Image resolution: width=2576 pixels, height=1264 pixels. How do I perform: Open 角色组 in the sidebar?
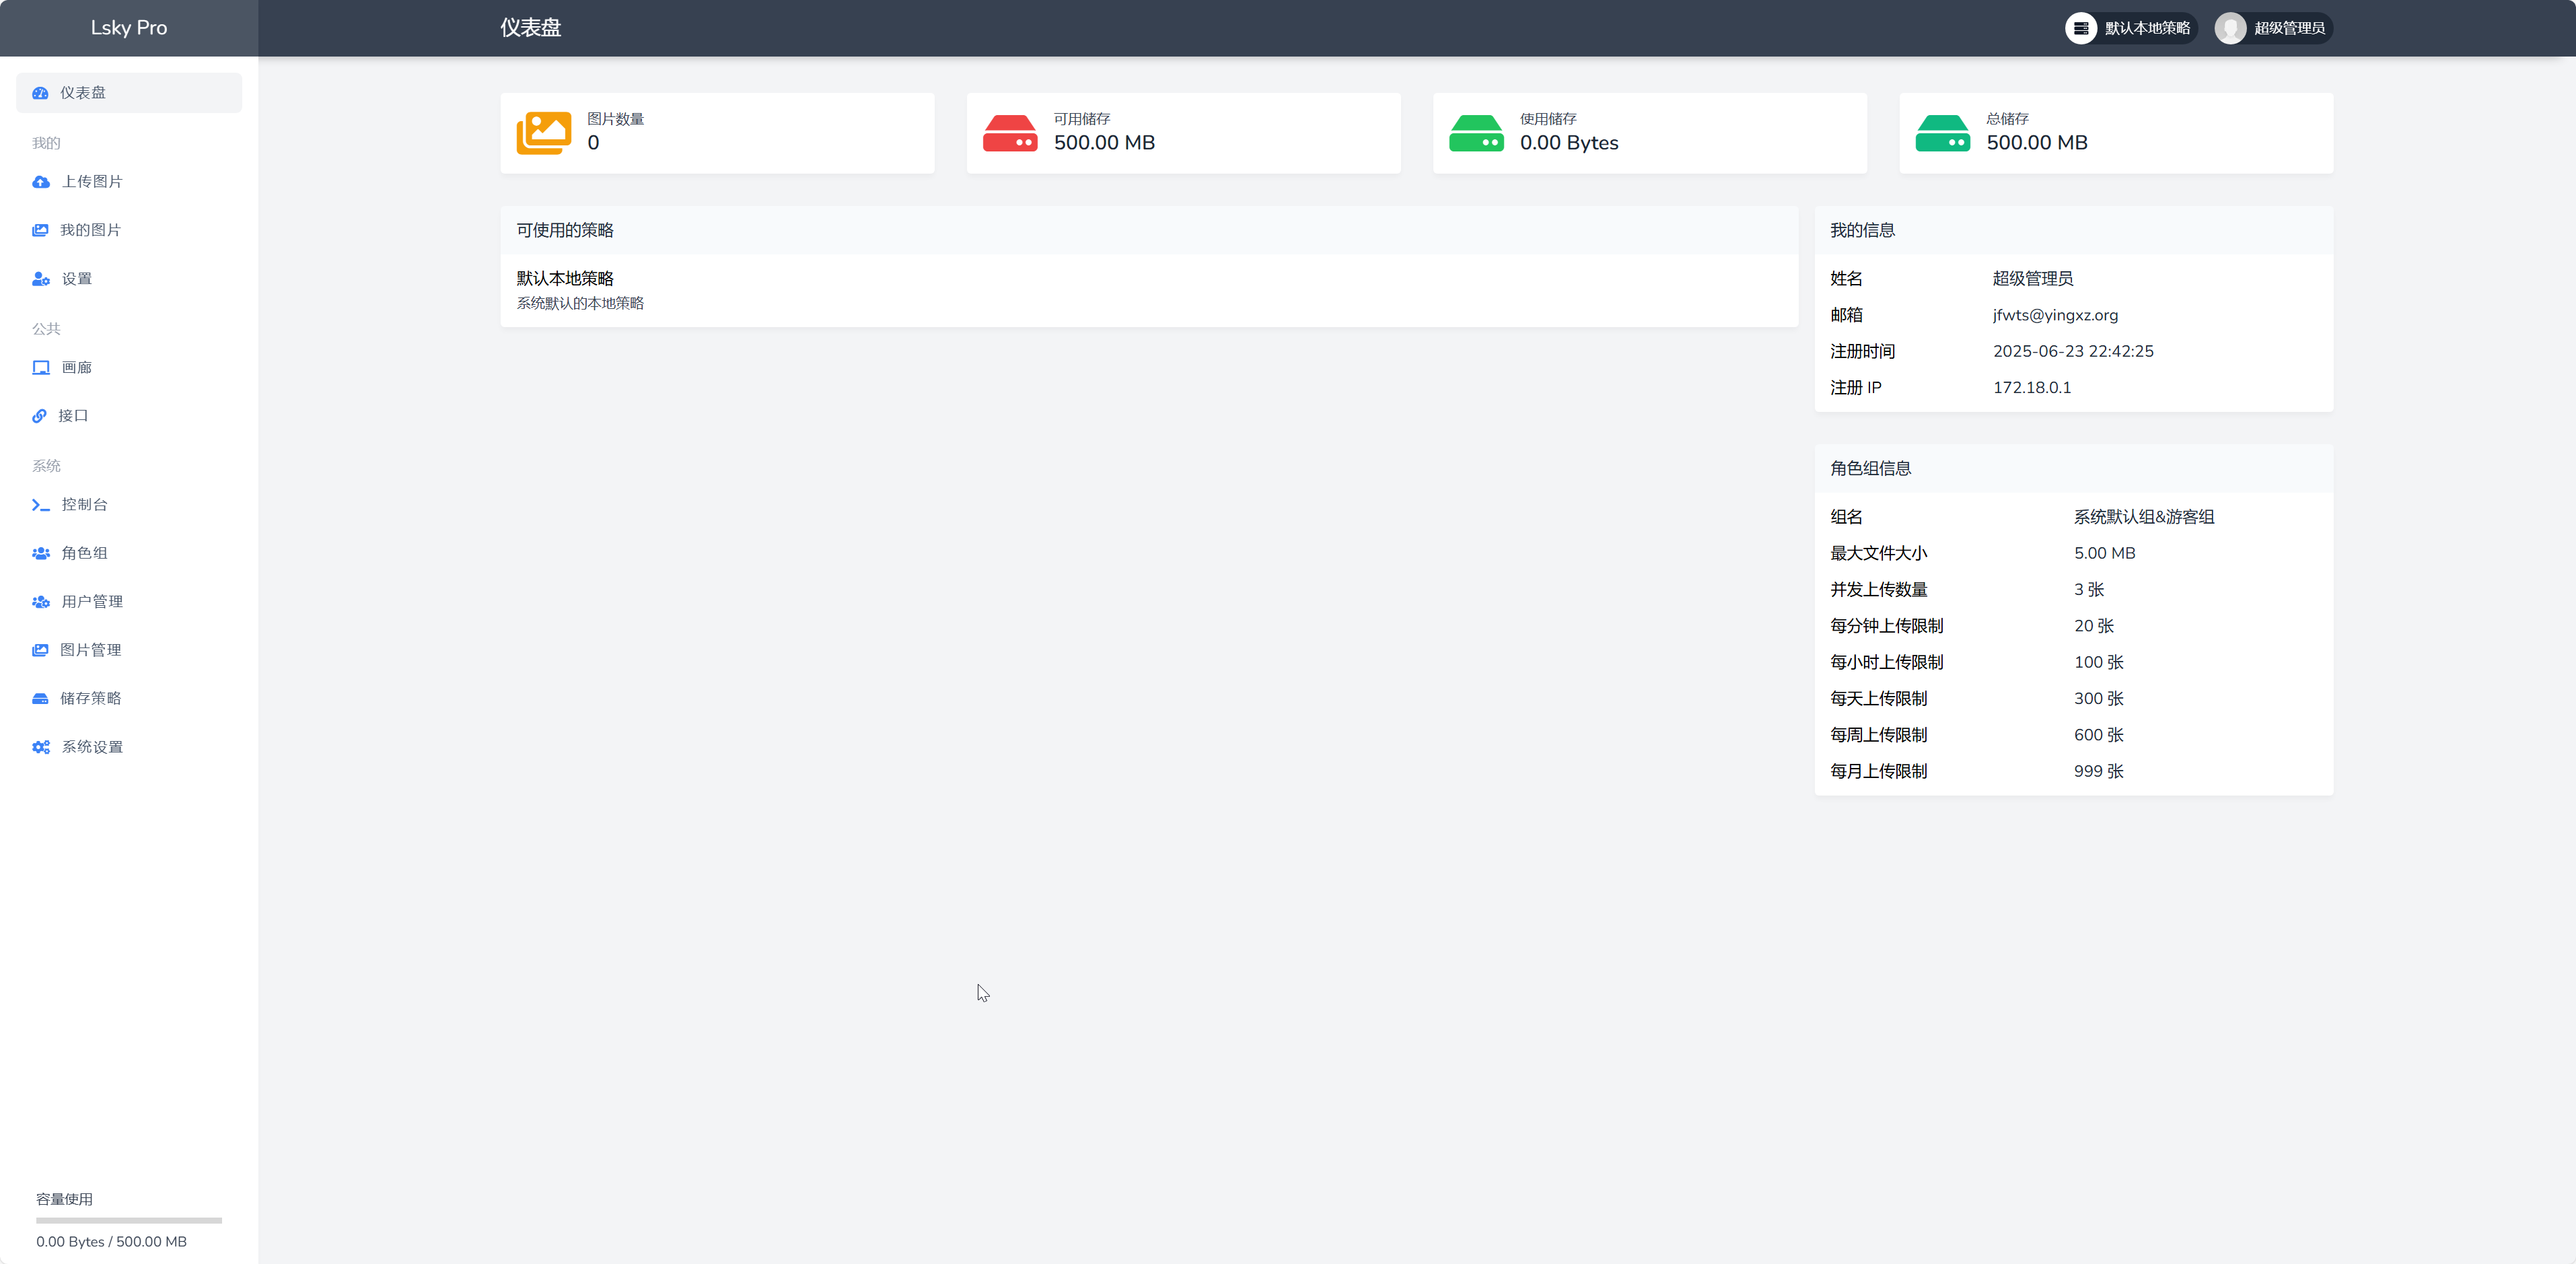click(x=129, y=553)
